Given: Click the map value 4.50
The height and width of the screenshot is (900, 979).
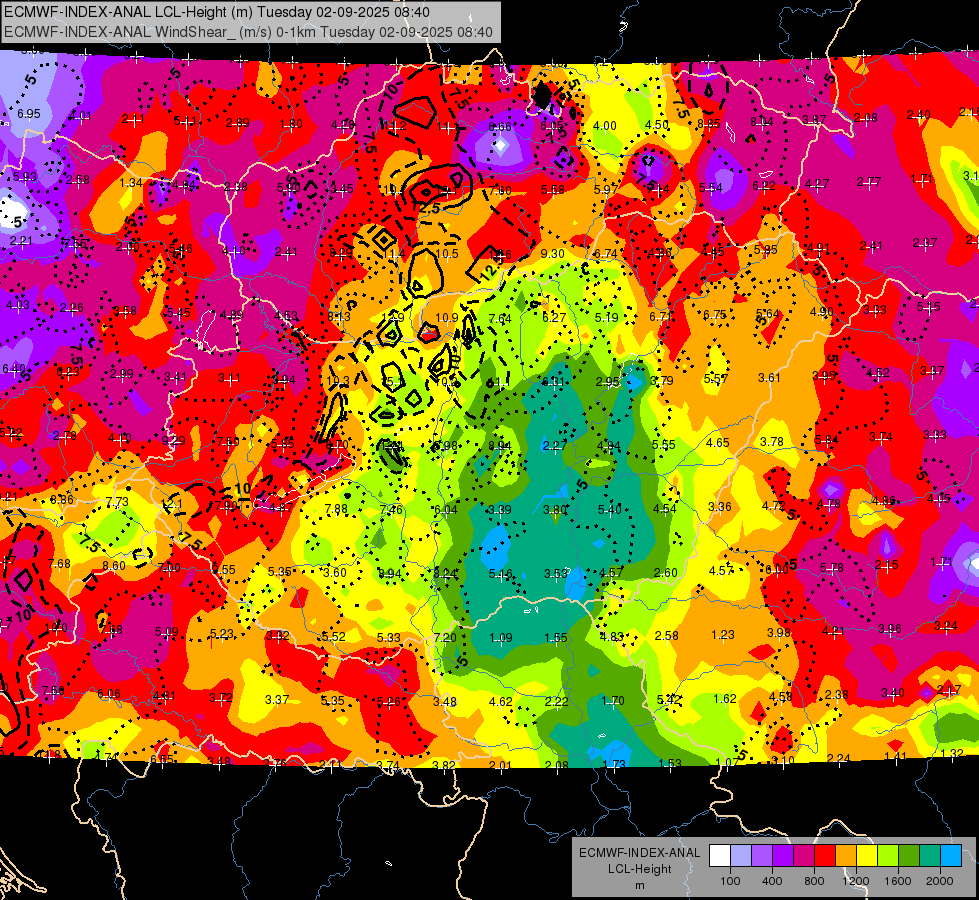Looking at the screenshot, I should coord(657,124).
